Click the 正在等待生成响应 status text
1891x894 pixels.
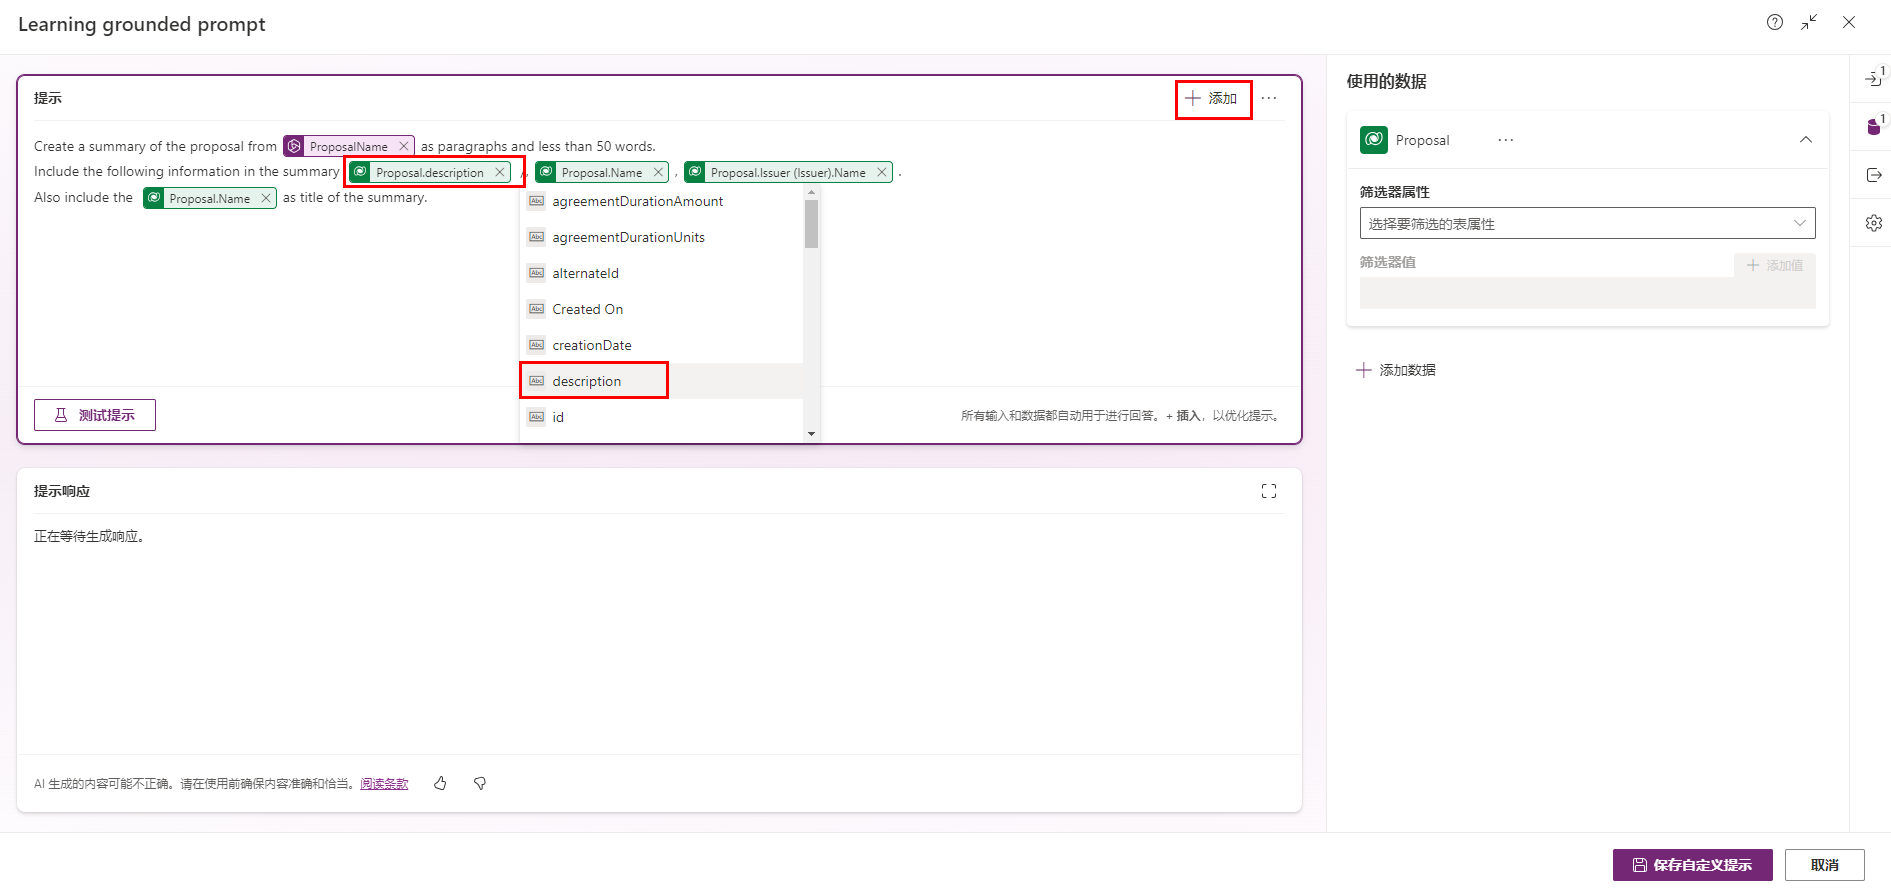(x=91, y=536)
